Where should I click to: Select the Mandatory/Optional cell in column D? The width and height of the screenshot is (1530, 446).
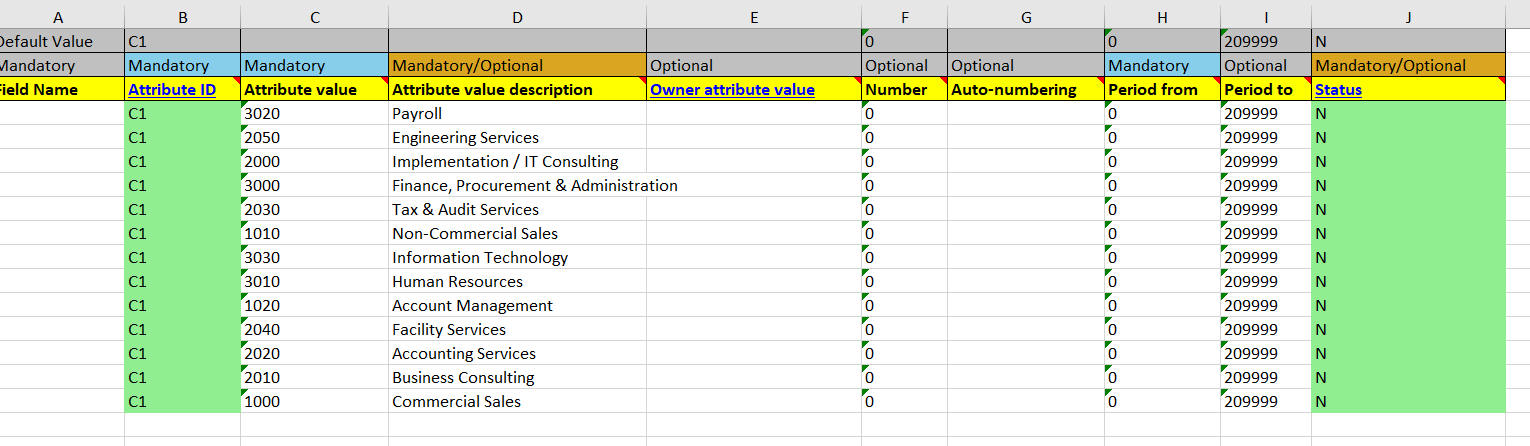point(517,65)
